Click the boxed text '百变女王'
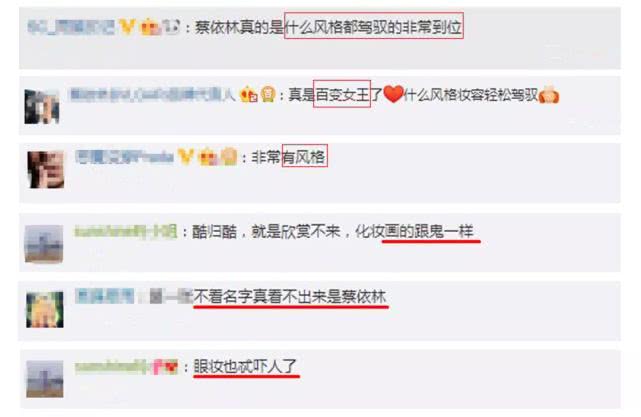This screenshot has height=417, width=641. [342, 94]
